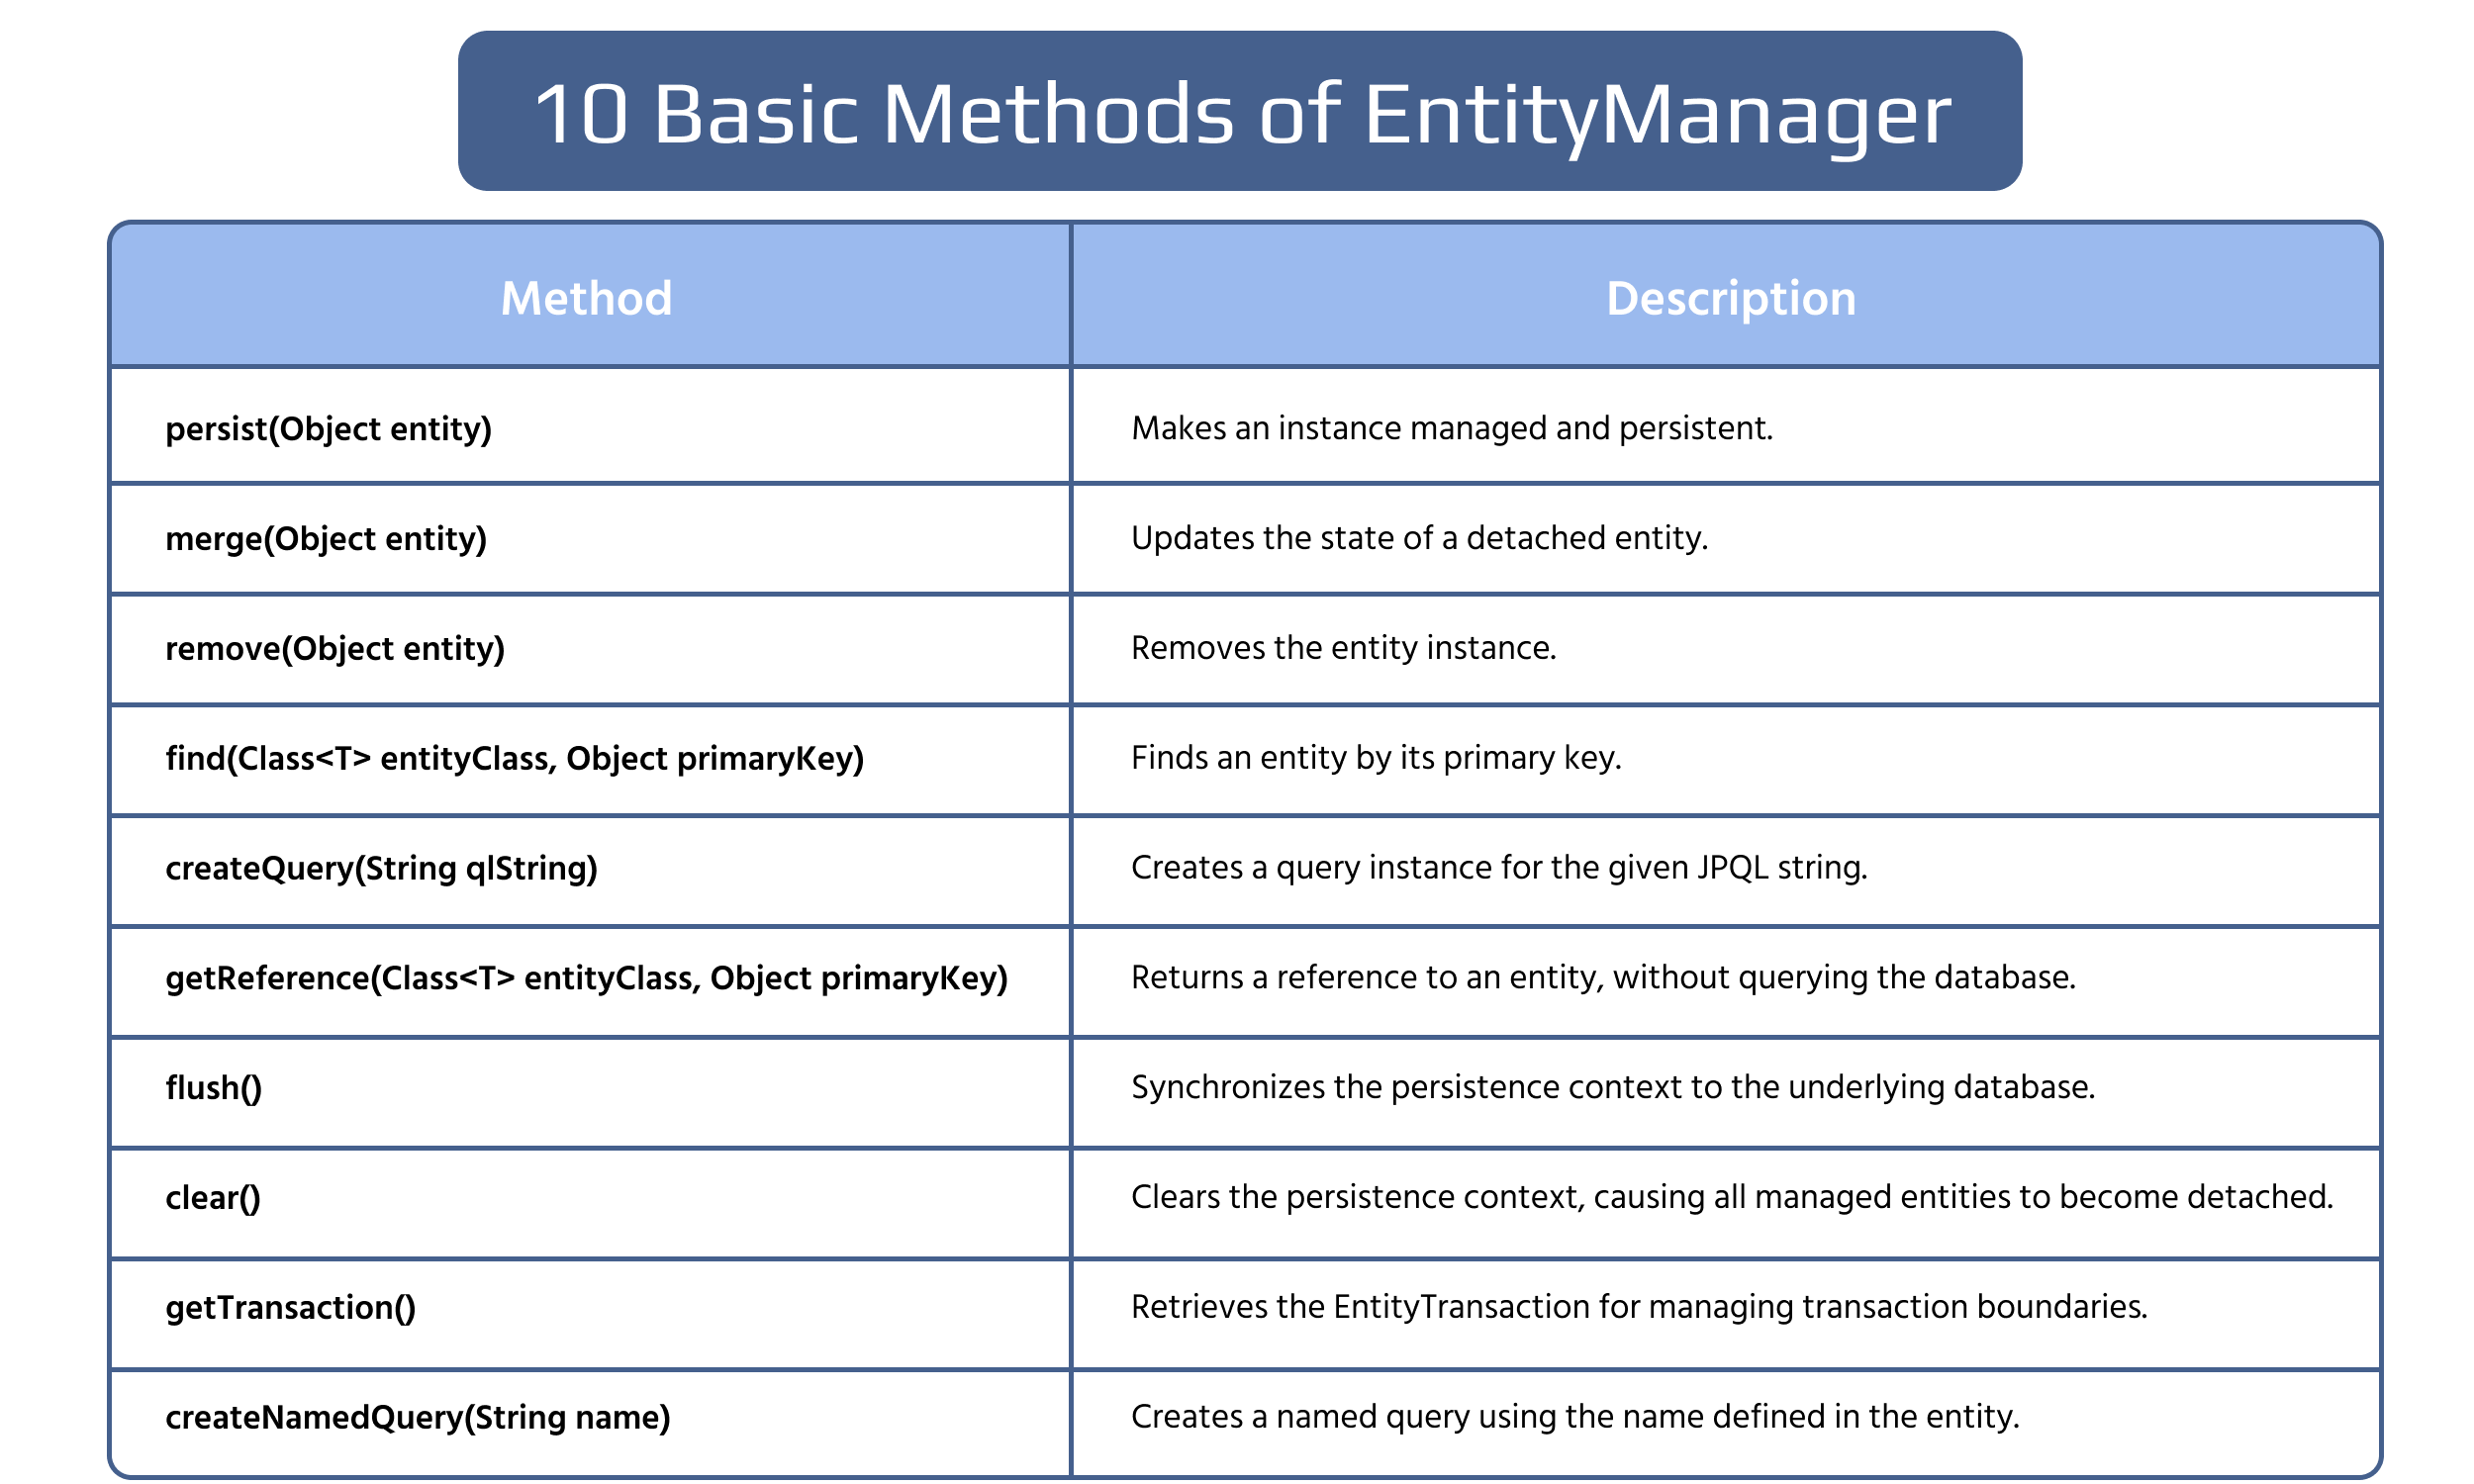
Task: Click "Clears the persistence context" description
Action: click(x=1732, y=1198)
